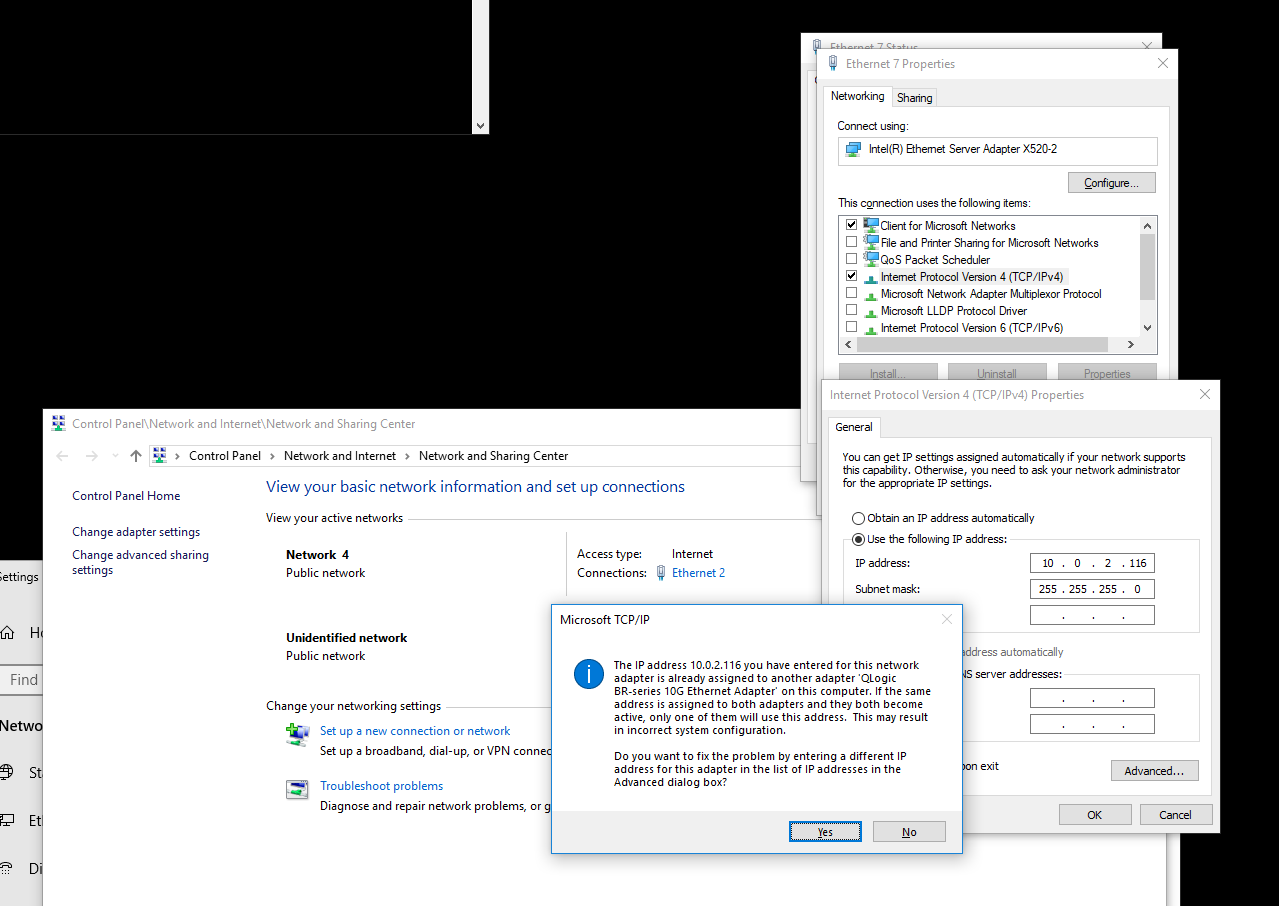Open the Ethernet 2 connection link
Image resolution: width=1279 pixels, height=906 pixels.
pos(698,573)
